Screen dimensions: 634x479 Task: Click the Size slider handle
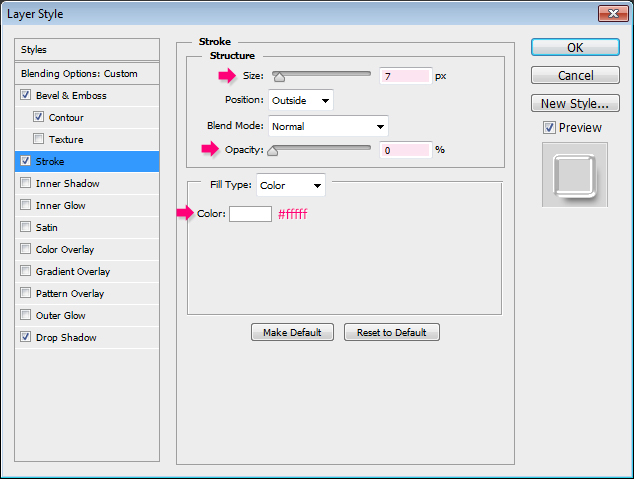click(x=279, y=76)
